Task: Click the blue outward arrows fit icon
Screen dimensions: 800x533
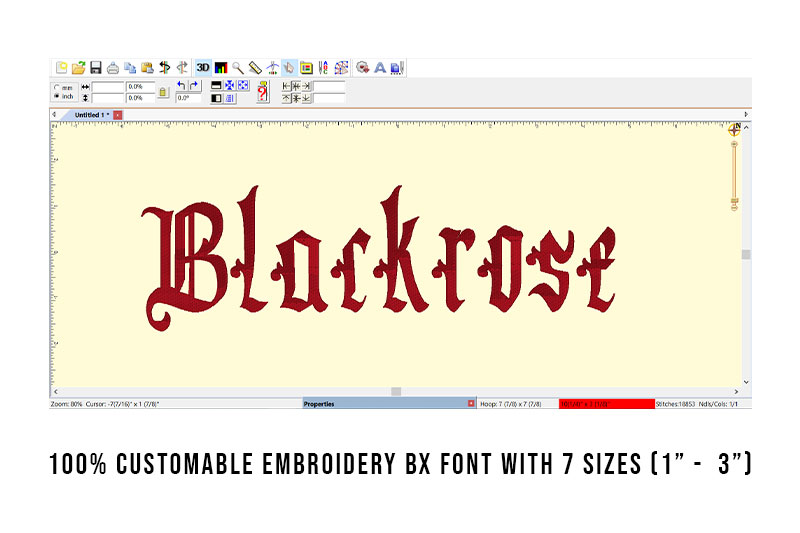Action: [x=243, y=85]
